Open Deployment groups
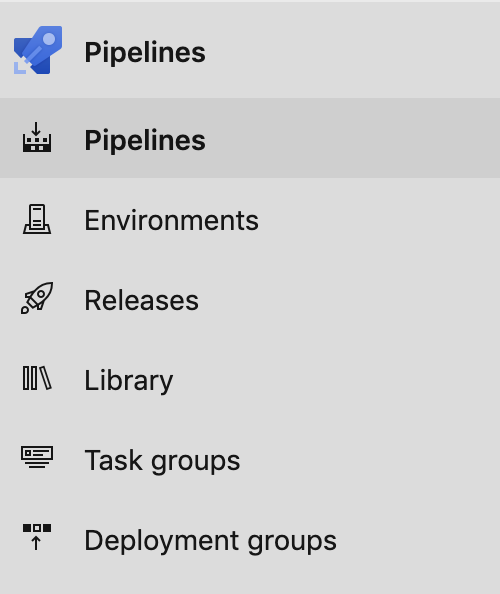Image resolution: width=500 pixels, height=594 pixels. tap(250, 540)
